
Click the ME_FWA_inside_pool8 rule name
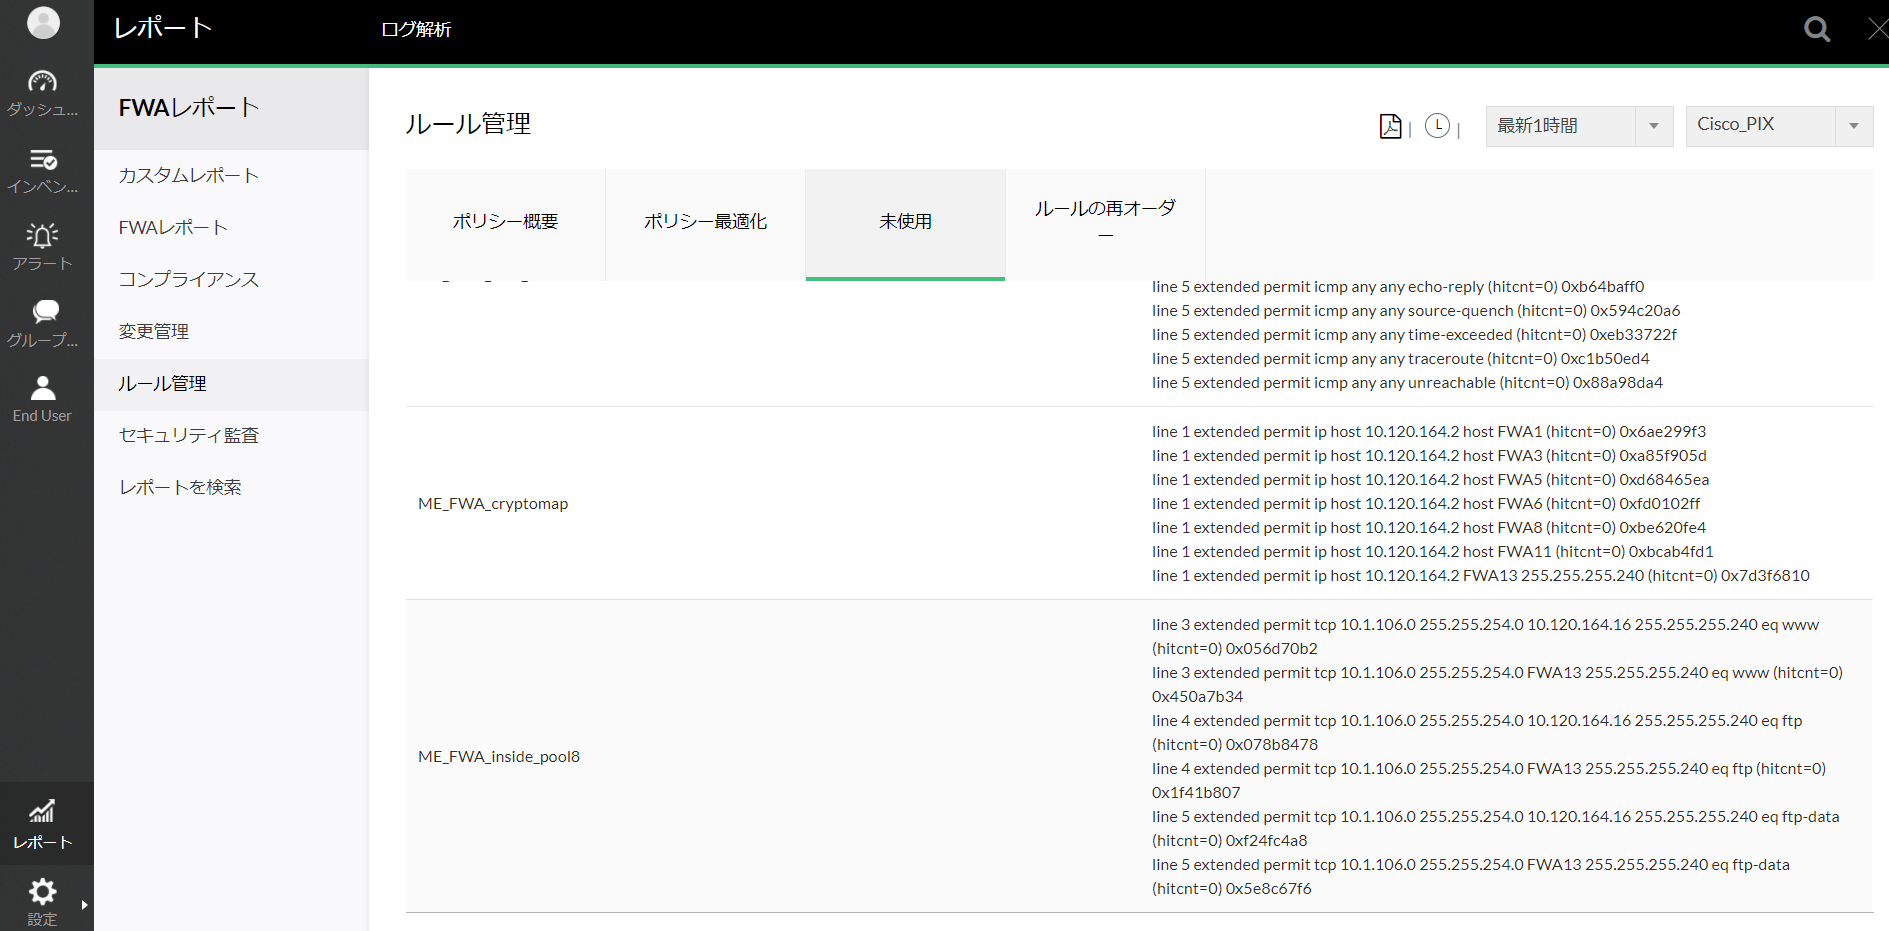(499, 757)
